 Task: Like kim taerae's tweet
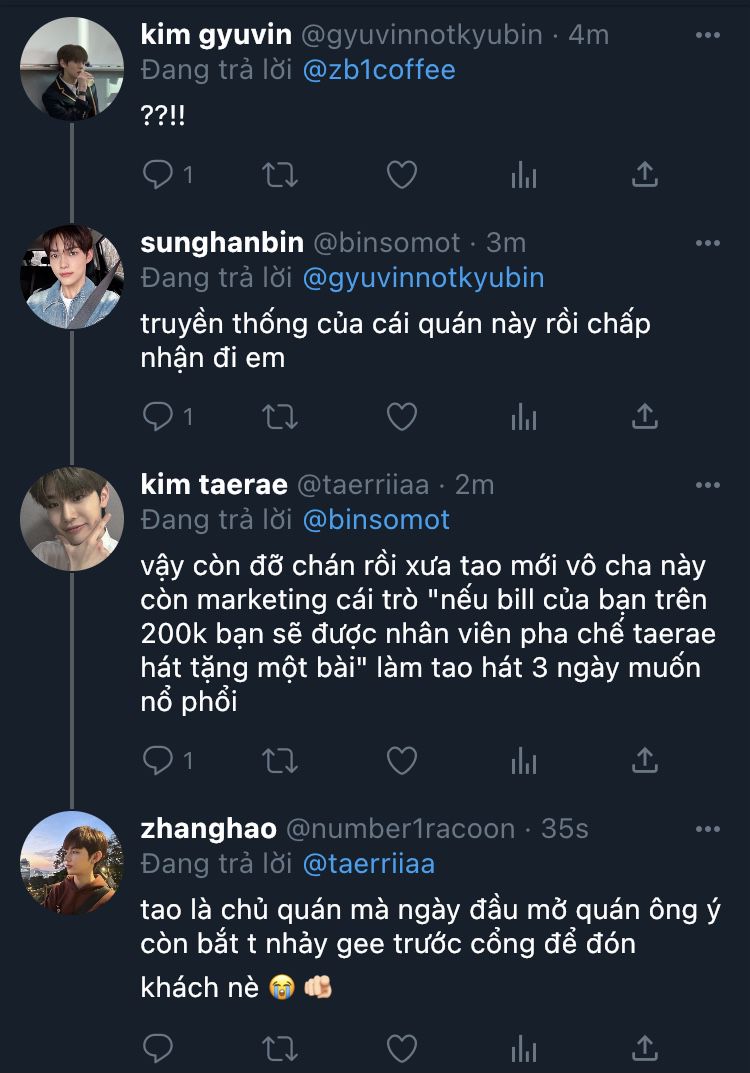401,761
